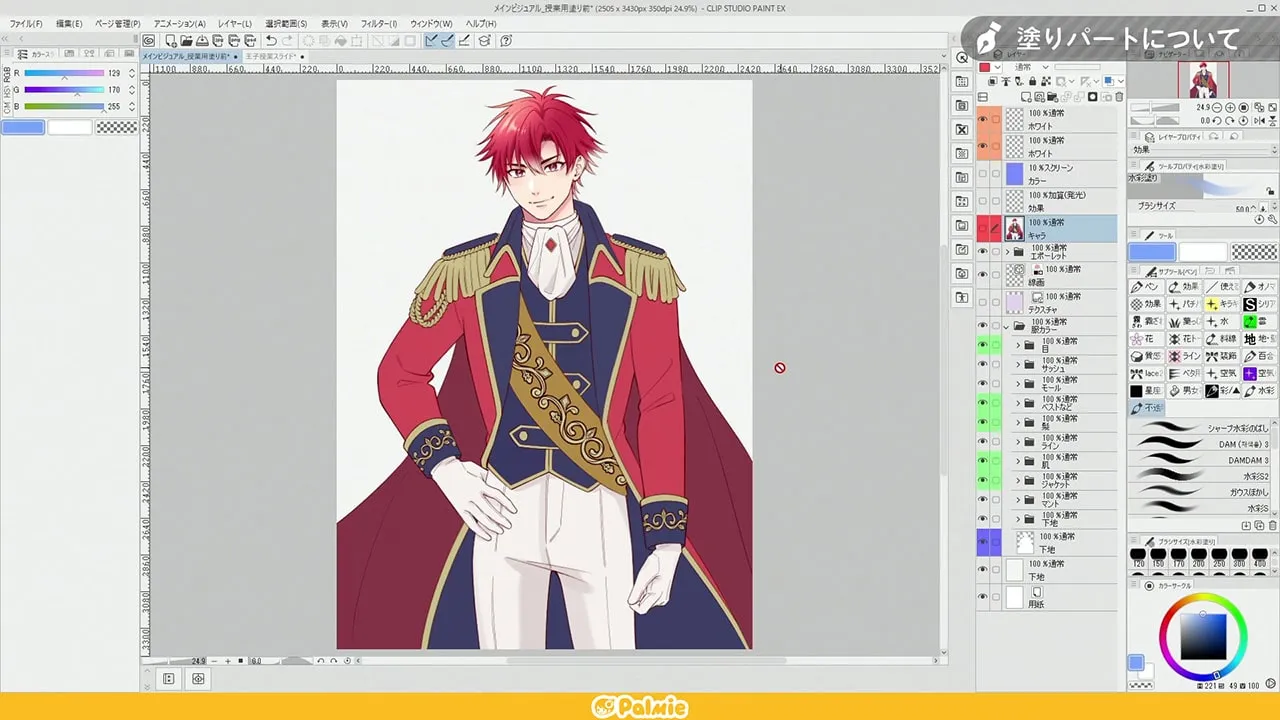
Task: Click the main blue color swatch top-left
Action: tap(23, 127)
